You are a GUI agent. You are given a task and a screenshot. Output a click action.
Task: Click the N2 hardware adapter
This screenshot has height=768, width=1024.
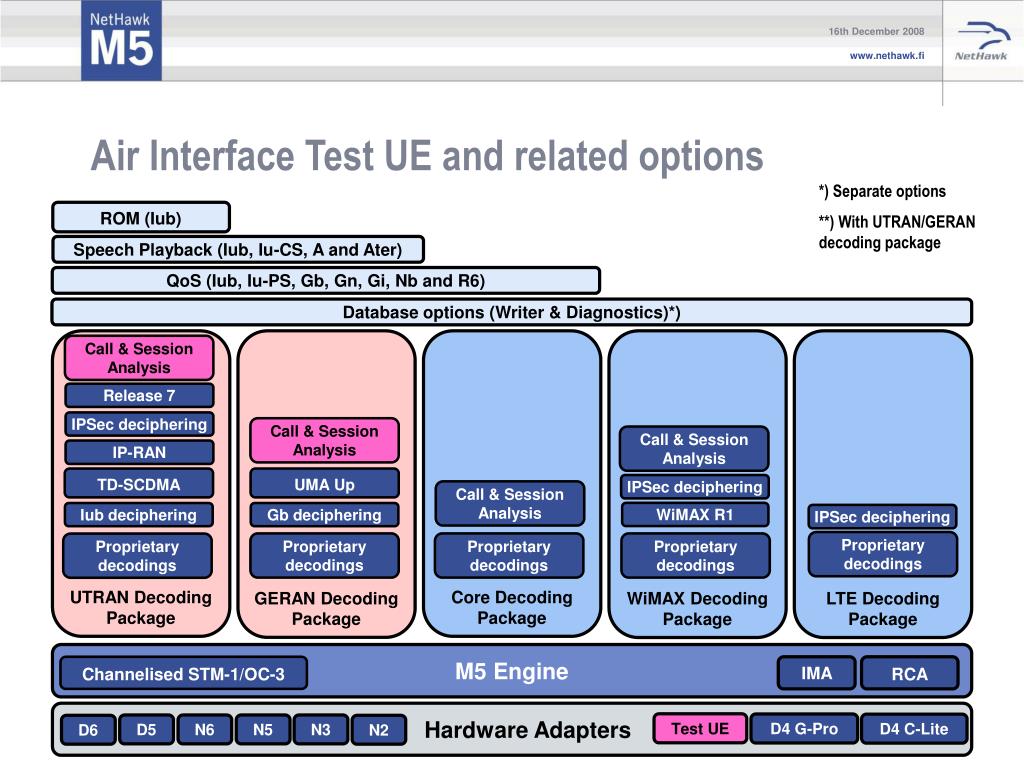point(379,729)
